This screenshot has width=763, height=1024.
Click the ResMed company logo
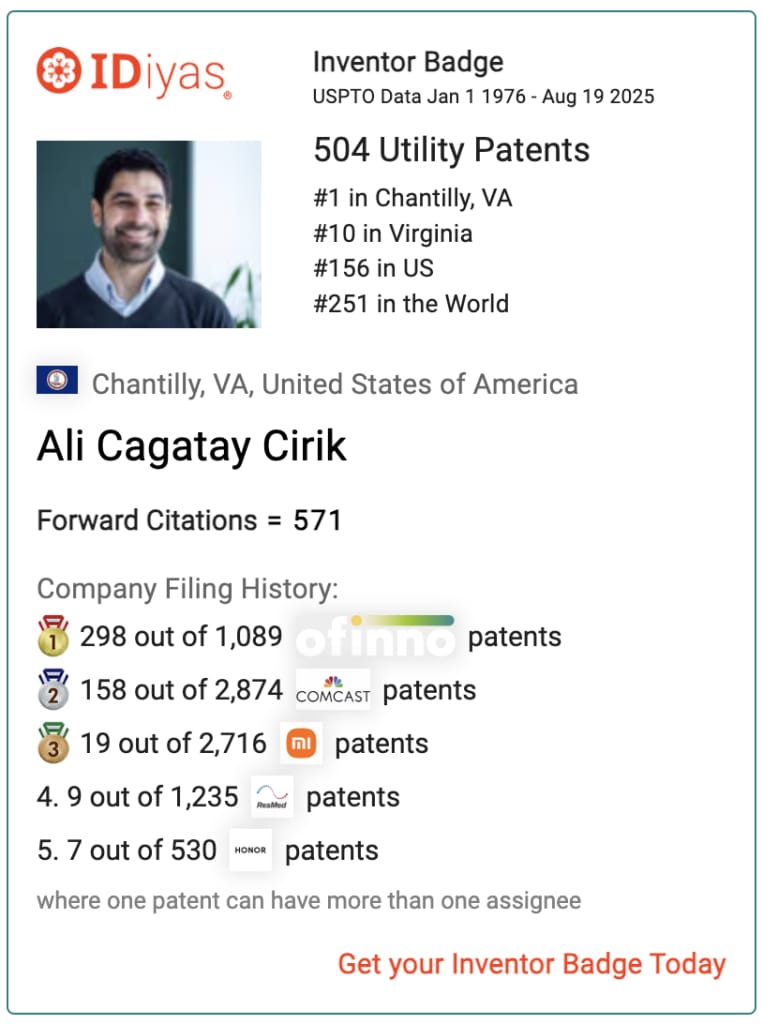272,797
